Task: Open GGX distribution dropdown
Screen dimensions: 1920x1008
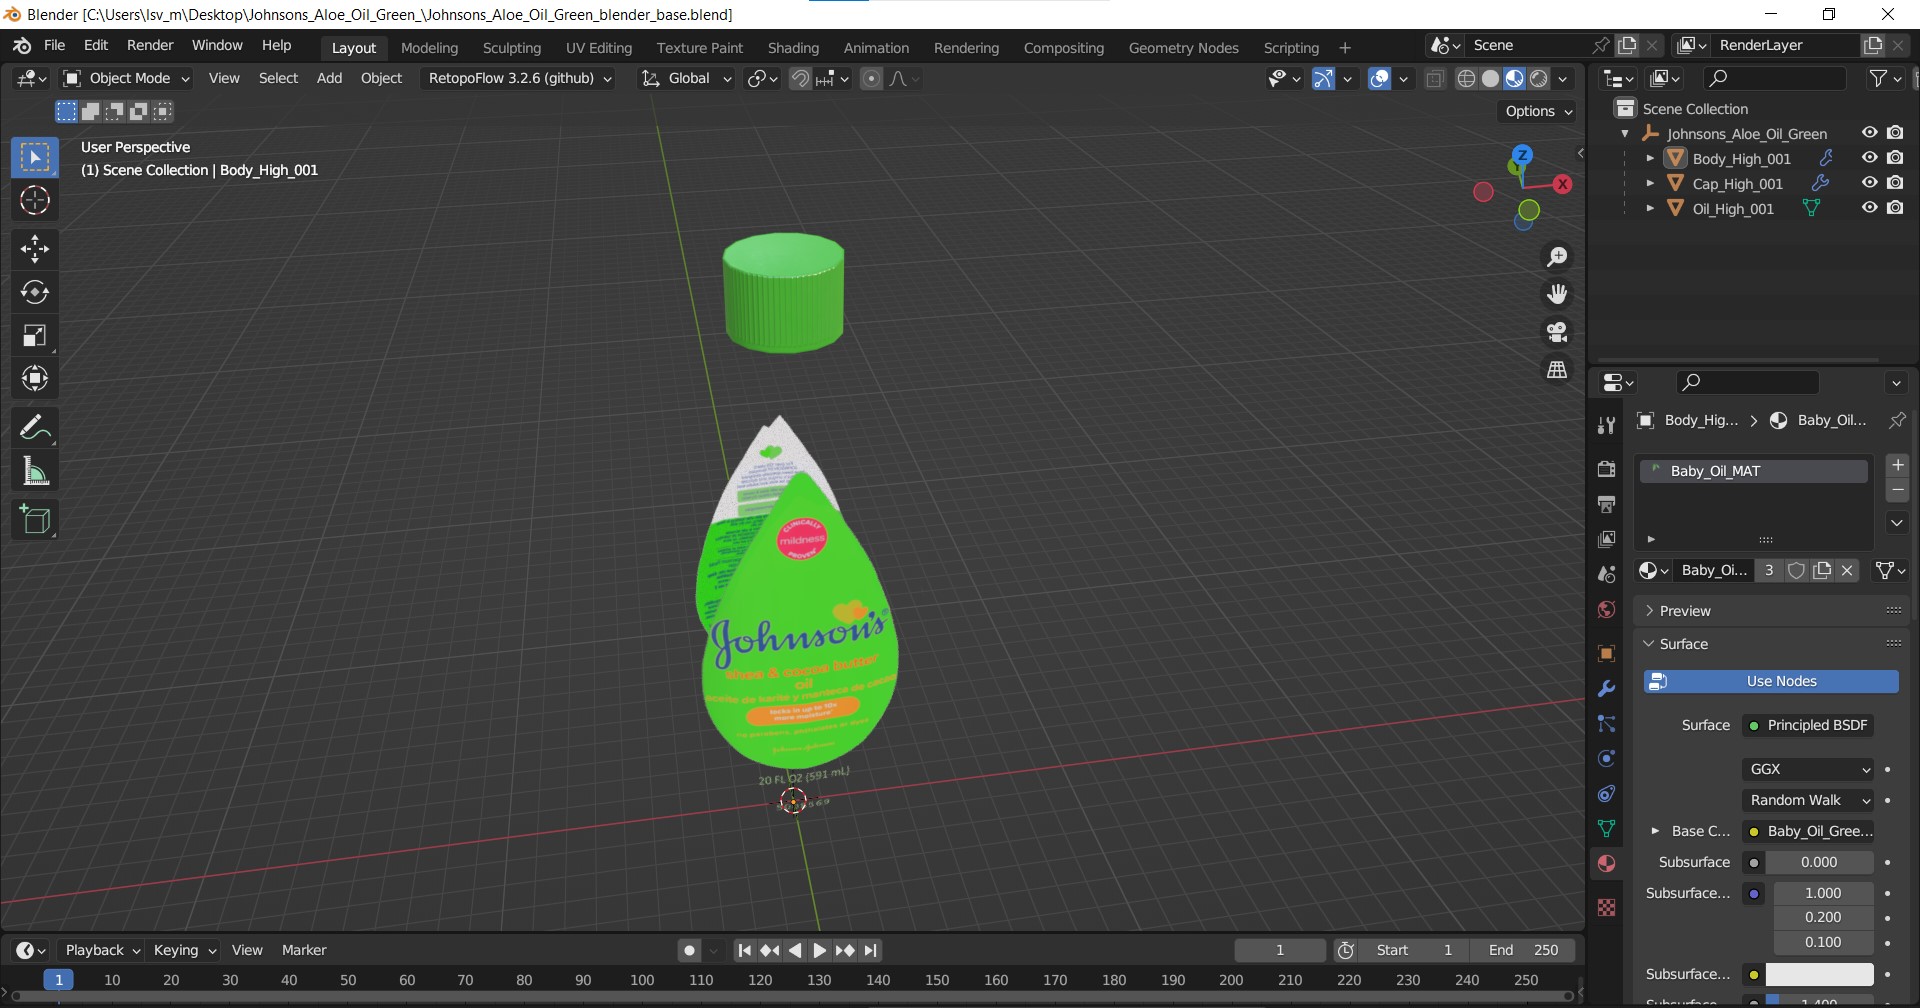Action: (1808, 769)
